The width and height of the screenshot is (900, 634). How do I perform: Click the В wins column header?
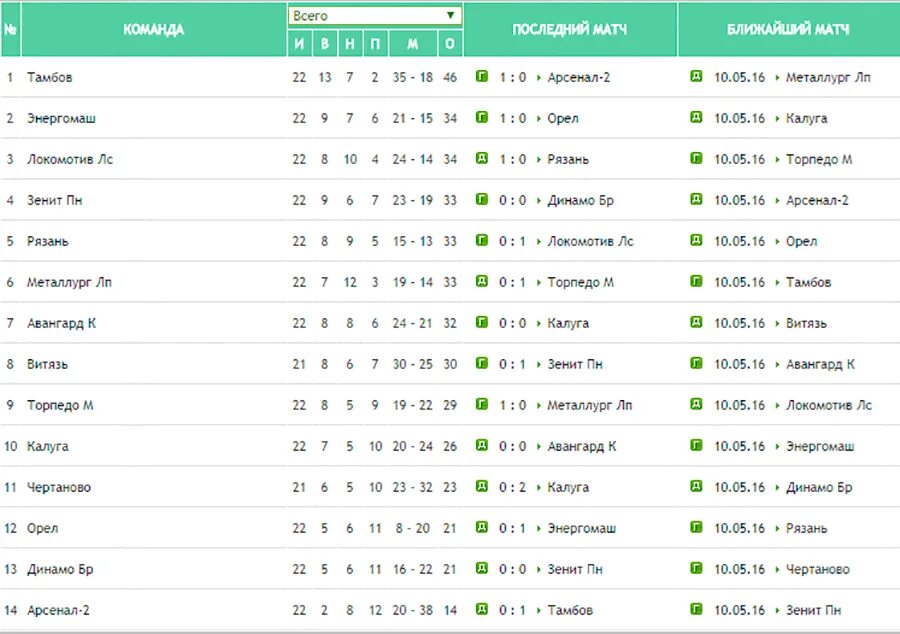[325, 43]
